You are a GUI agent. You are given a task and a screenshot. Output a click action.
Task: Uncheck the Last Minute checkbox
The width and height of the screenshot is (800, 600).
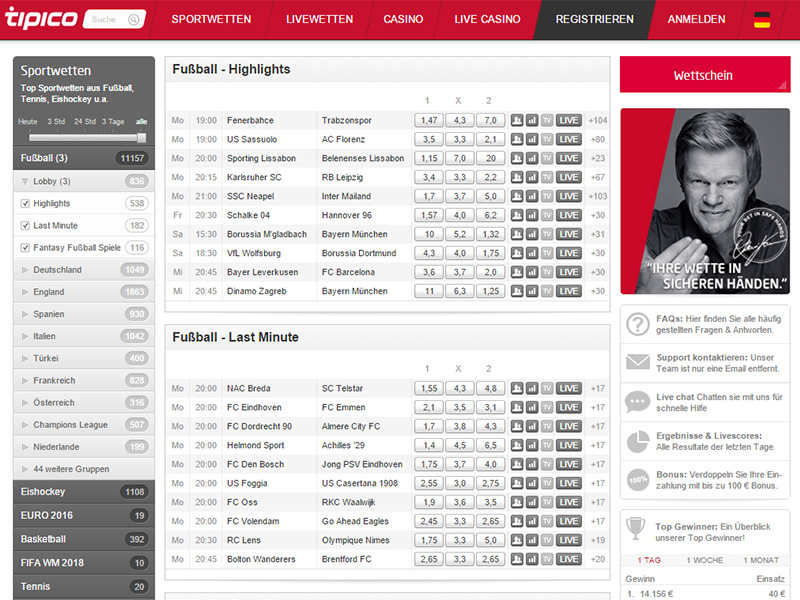pyautogui.click(x=25, y=226)
